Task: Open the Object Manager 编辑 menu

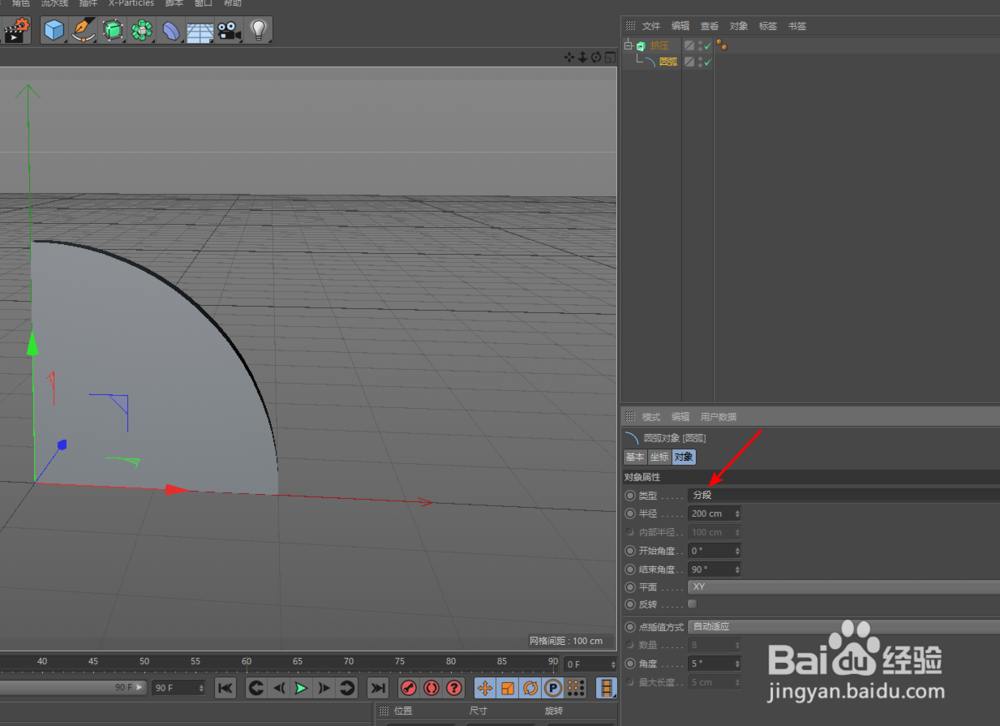Action: click(x=680, y=26)
